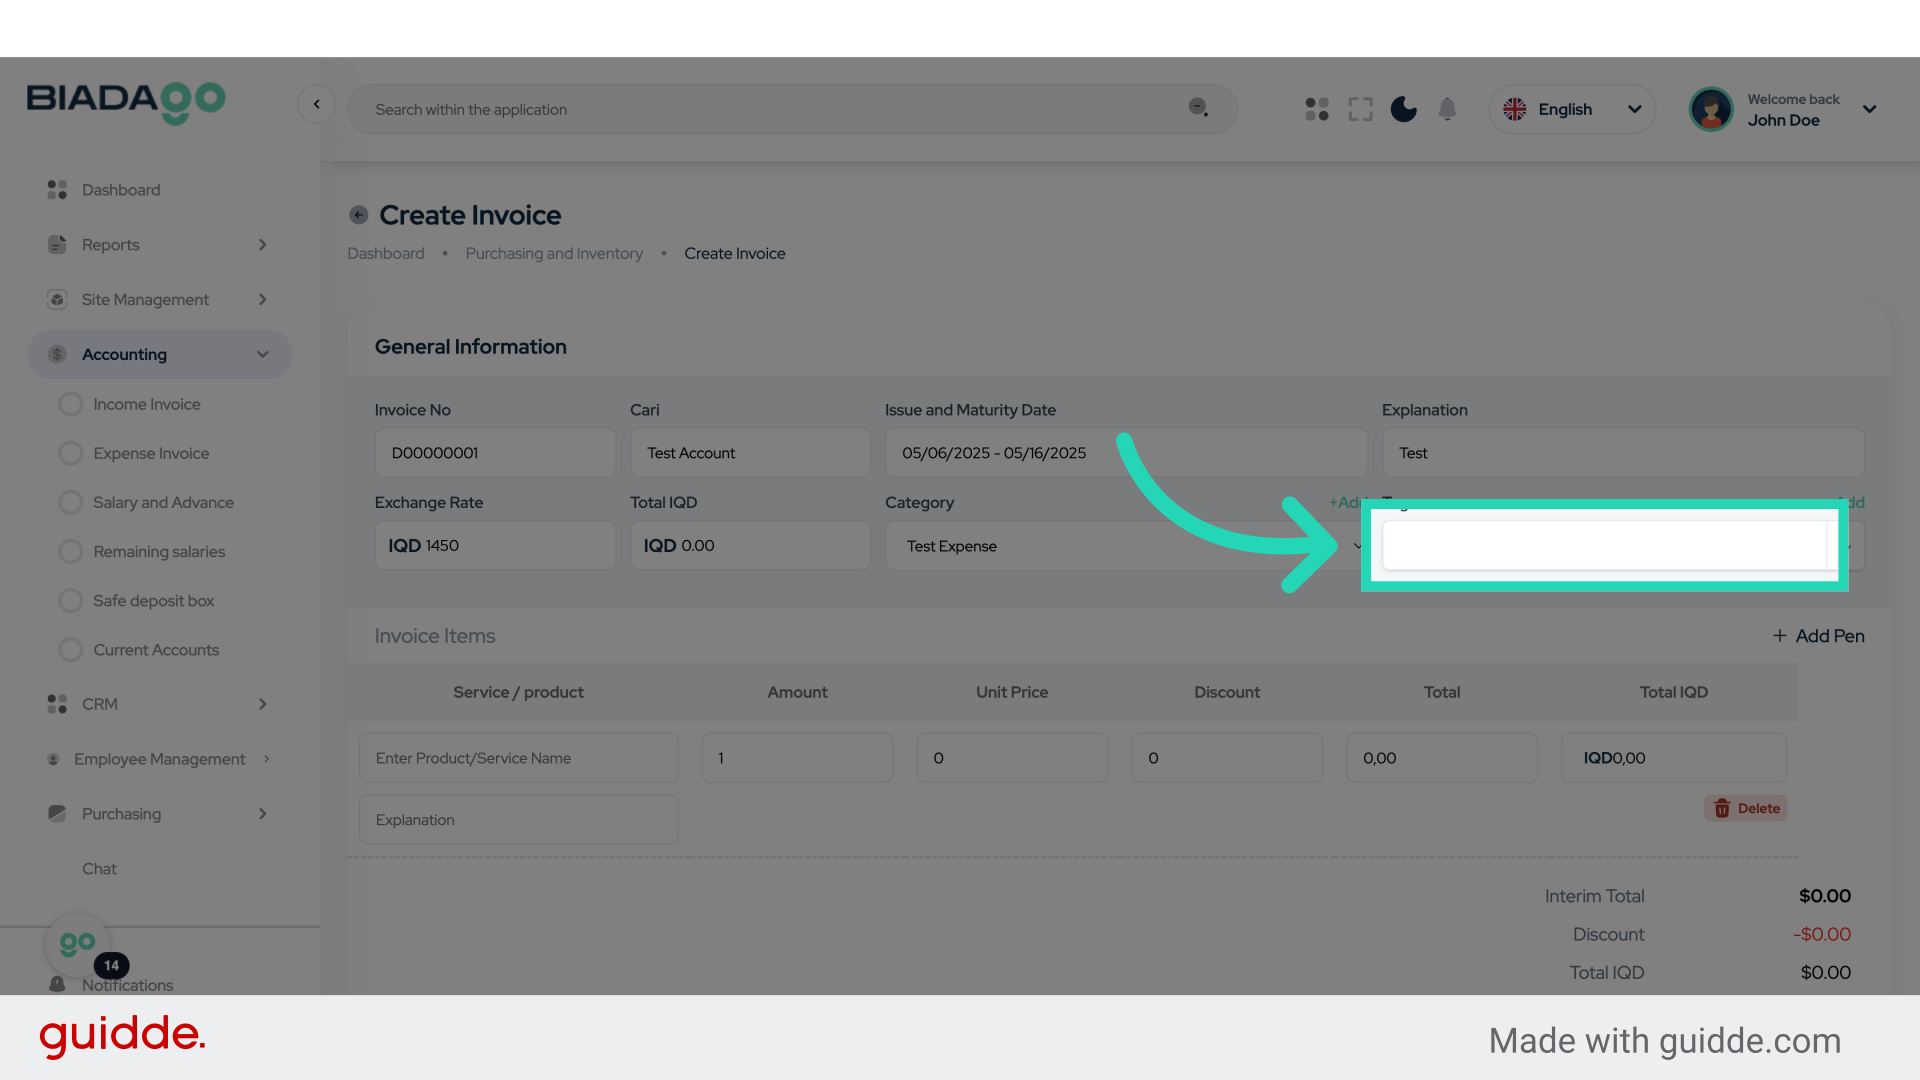
Task: Click the highlighted empty tag field
Action: pyautogui.click(x=1603, y=546)
